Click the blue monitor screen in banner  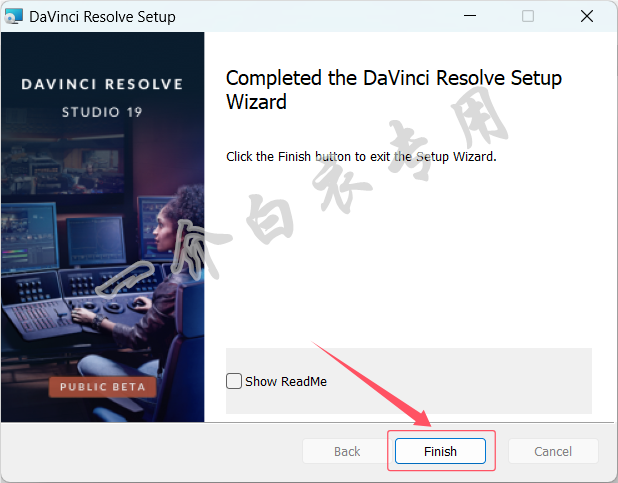tap(96, 241)
